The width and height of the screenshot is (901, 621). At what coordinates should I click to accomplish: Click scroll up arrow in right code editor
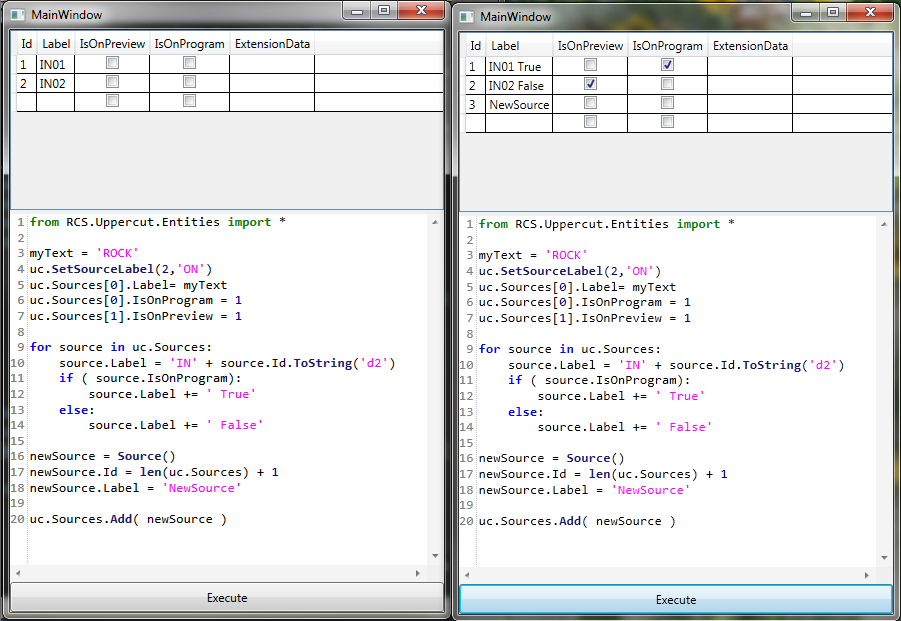point(884,224)
